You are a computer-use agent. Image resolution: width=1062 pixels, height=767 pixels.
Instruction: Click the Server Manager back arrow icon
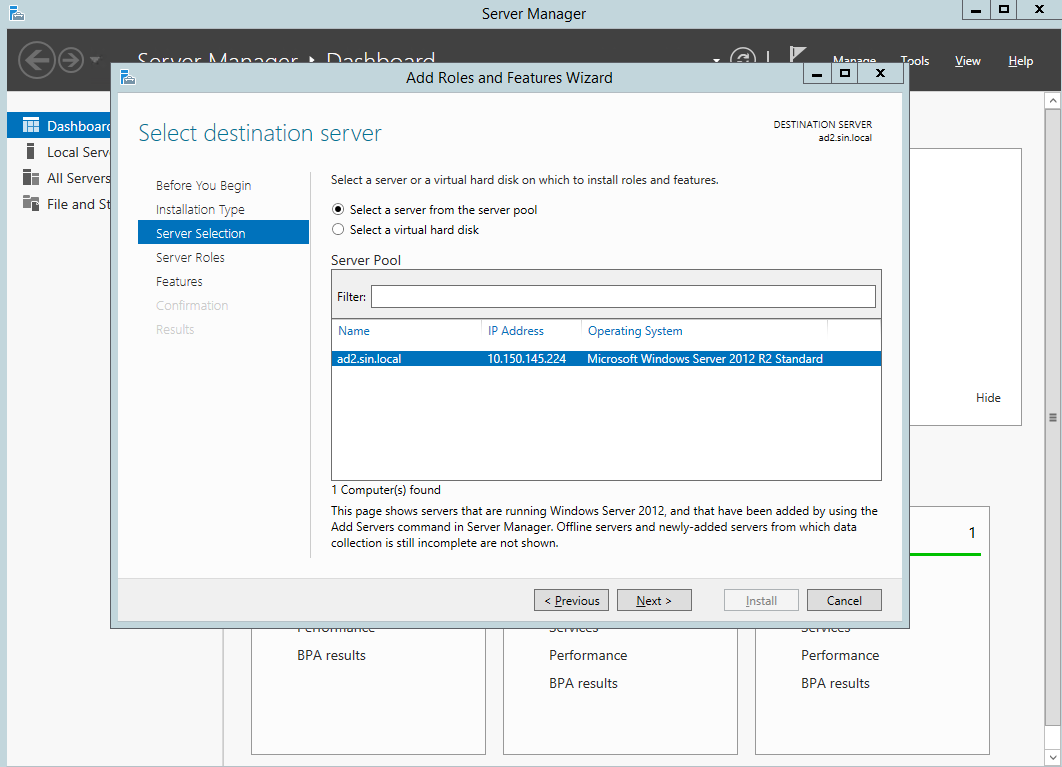(x=37, y=60)
